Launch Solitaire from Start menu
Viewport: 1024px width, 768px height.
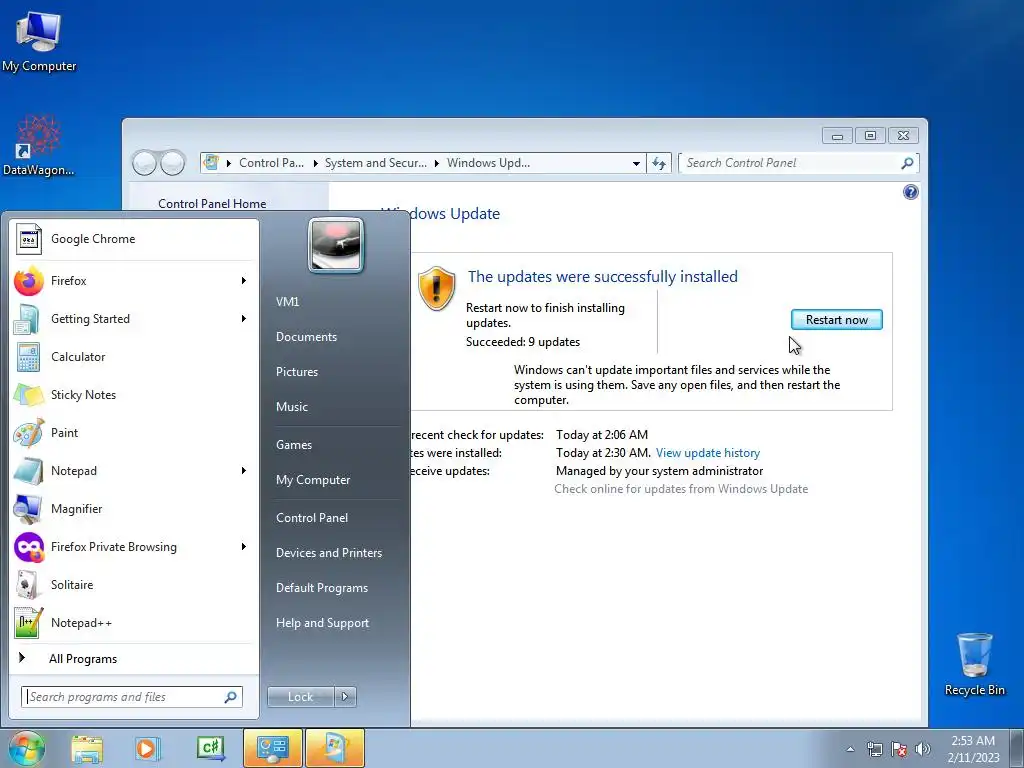[134, 584]
